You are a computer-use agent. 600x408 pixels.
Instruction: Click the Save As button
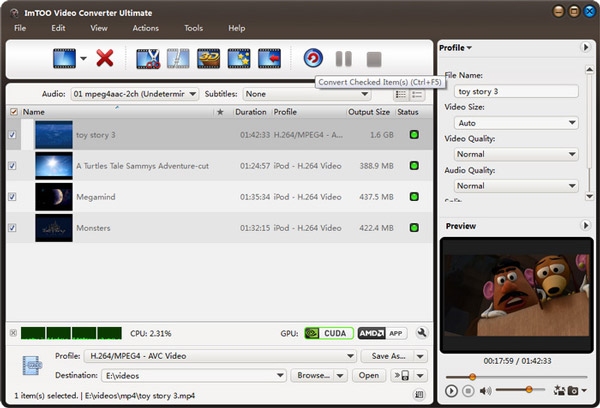pos(388,356)
